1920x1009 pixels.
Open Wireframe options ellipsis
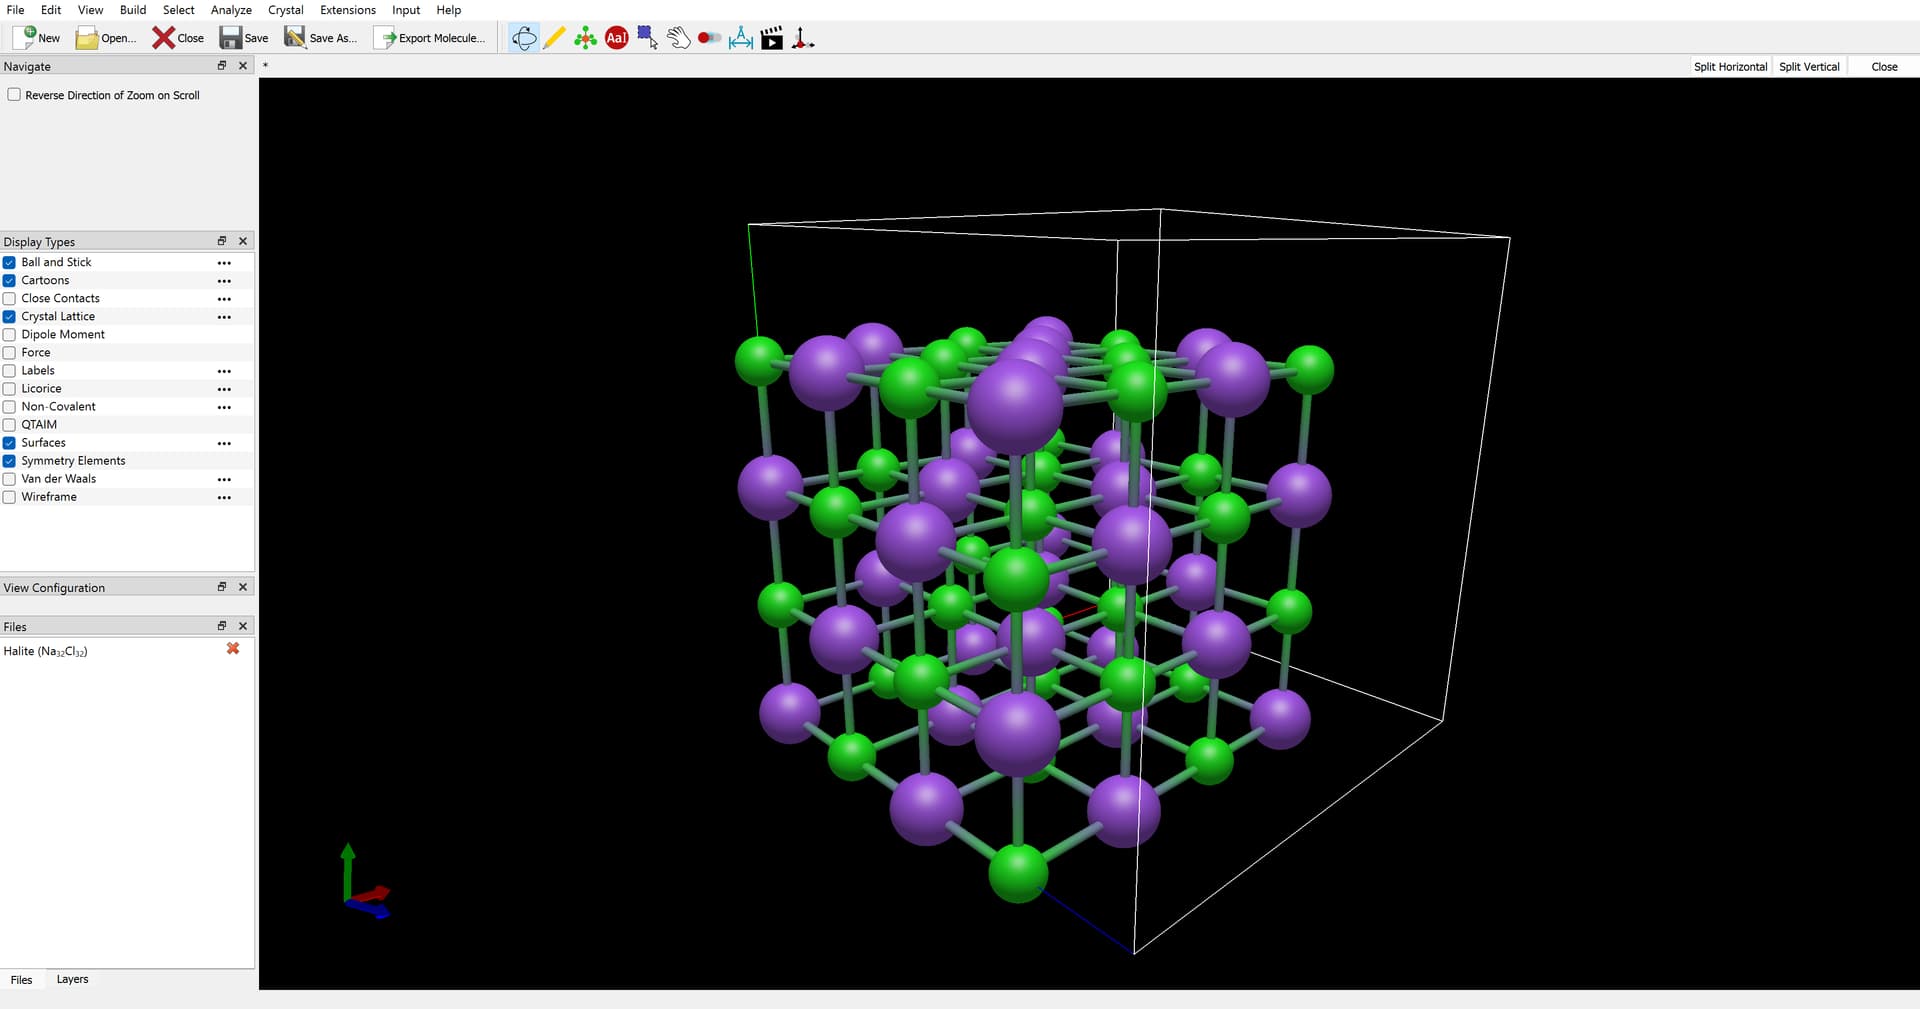point(224,497)
